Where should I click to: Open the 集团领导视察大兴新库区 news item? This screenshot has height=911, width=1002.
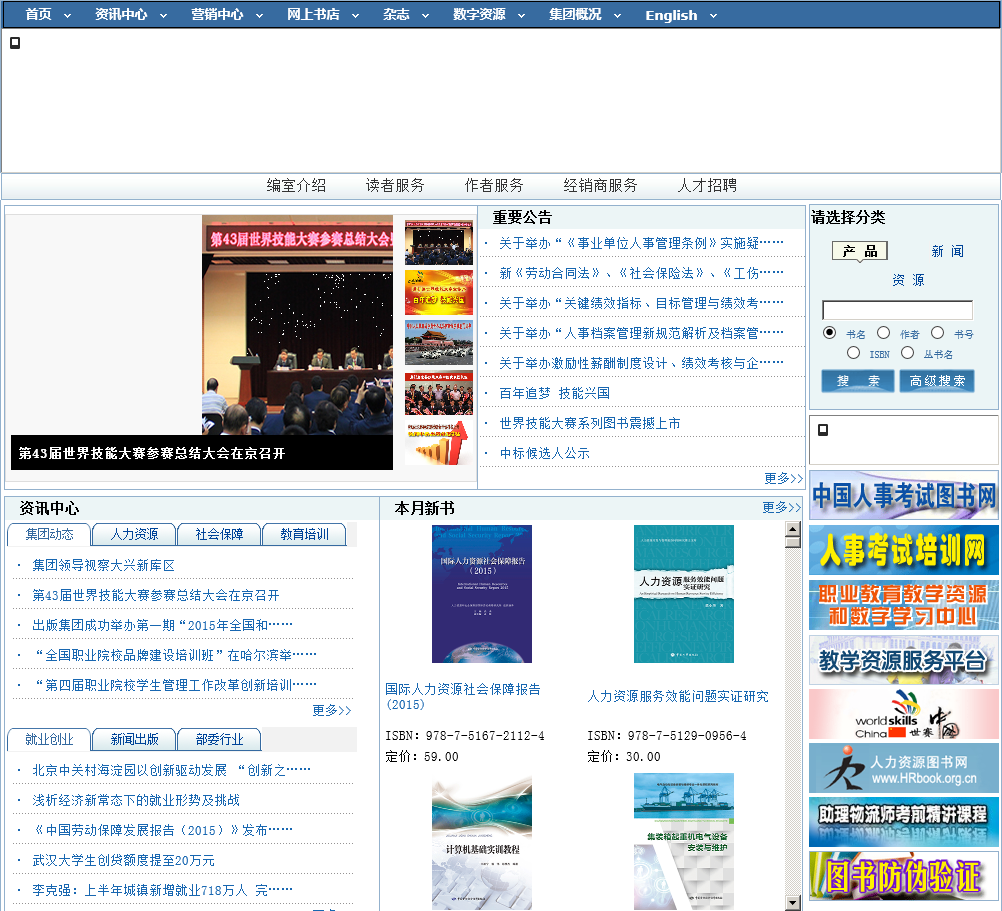[104, 565]
